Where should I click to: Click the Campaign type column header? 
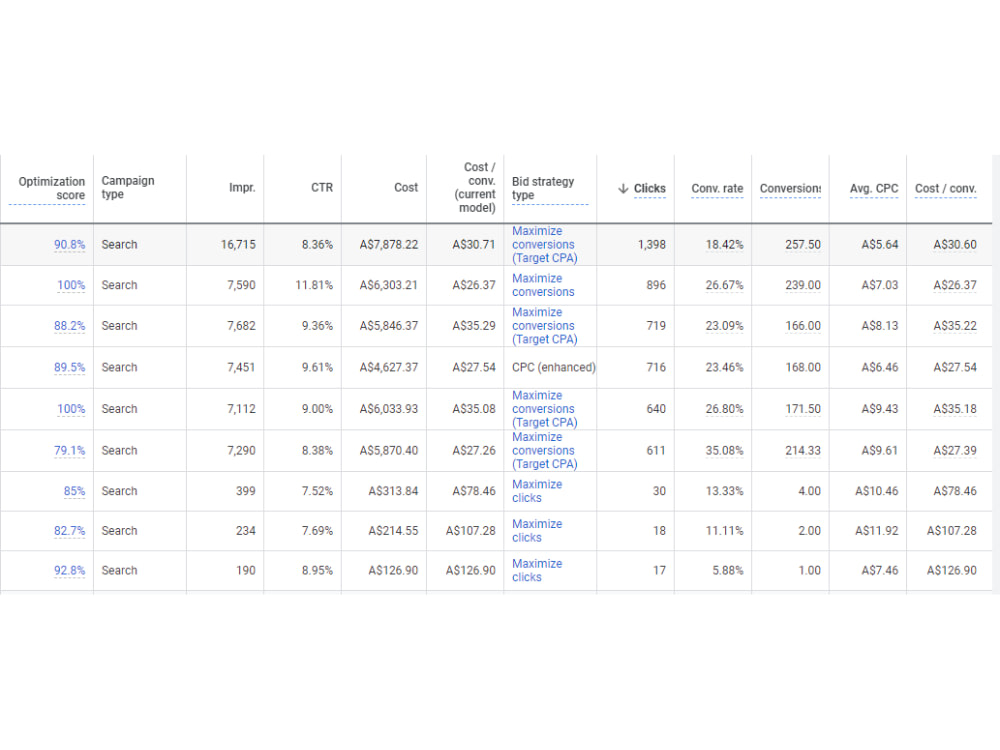(x=128, y=187)
